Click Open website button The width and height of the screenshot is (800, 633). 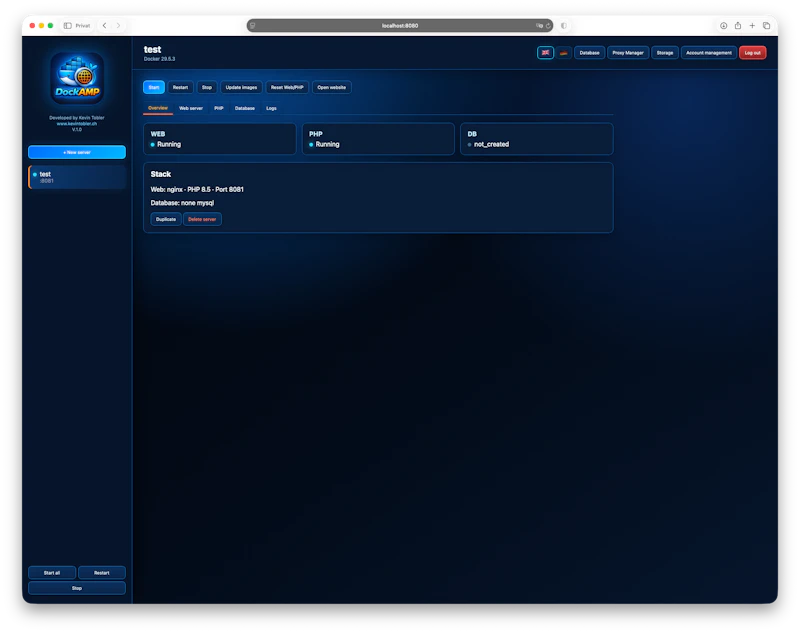pyautogui.click(x=332, y=87)
